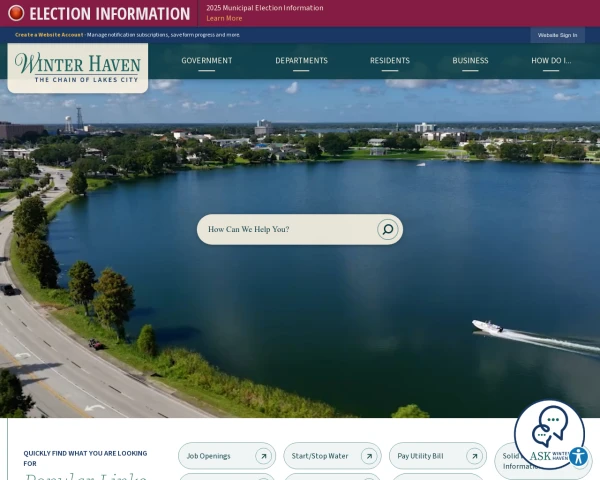Click the arrow icon on Start/Stop Water

[x=368, y=456]
